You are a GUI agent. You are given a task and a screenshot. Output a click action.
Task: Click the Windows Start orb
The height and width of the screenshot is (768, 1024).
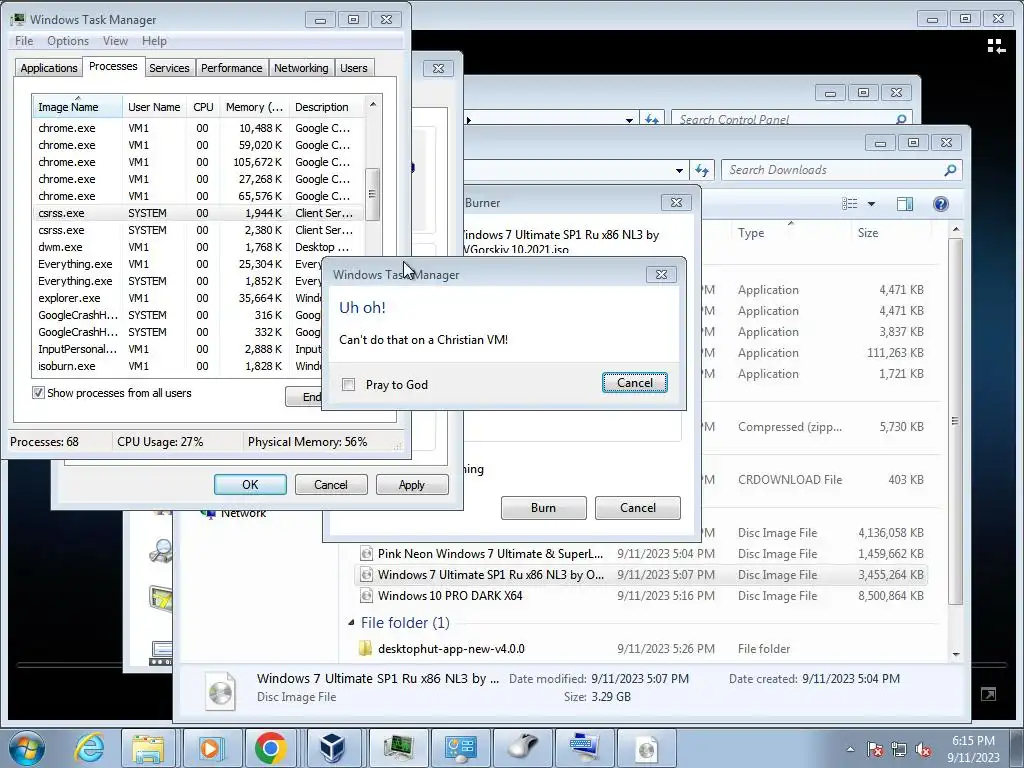click(x=27, y=748)
